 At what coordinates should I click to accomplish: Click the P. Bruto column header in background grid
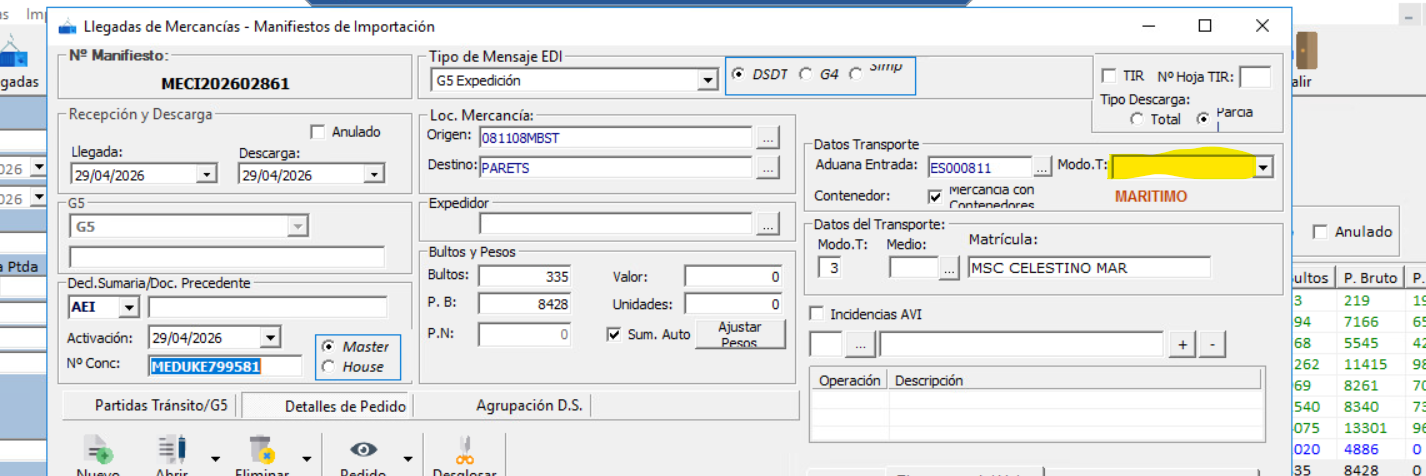(1370, 278)
